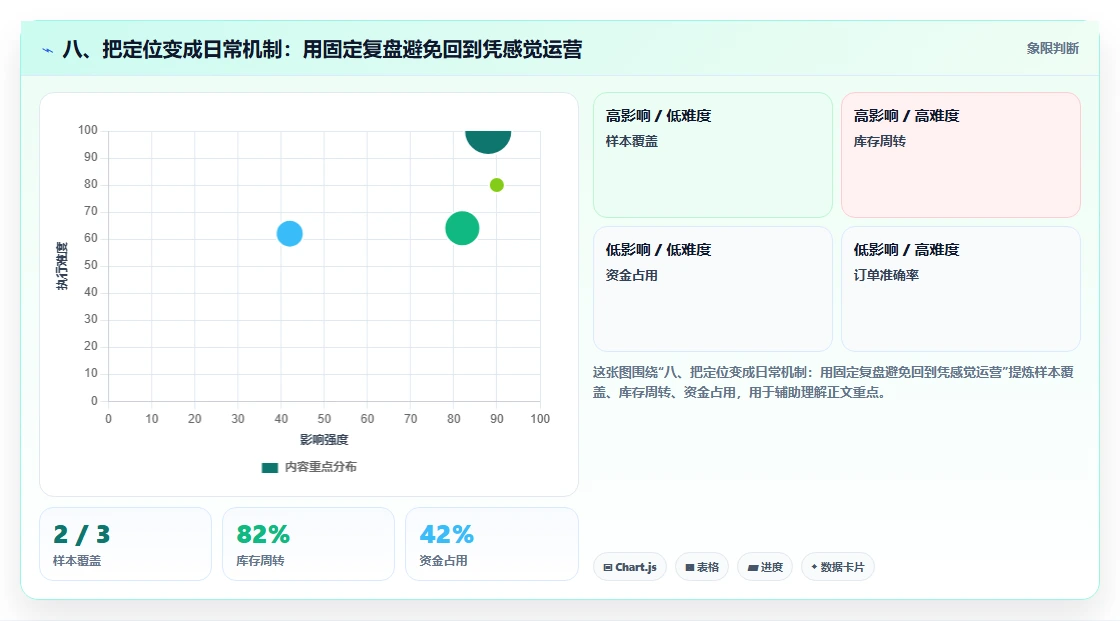The height and width of the screenshot is (621, 1120).
Task: Click the Chart.js tag chip
Action: [x=630, y=567]
